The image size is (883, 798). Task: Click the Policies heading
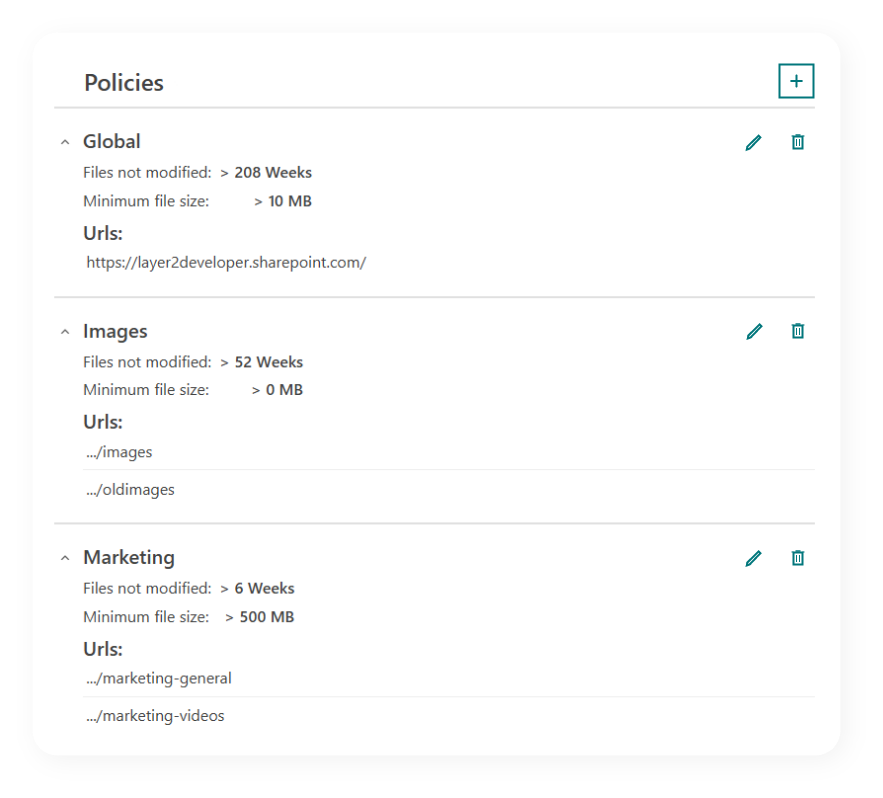(x=123, y=83)
